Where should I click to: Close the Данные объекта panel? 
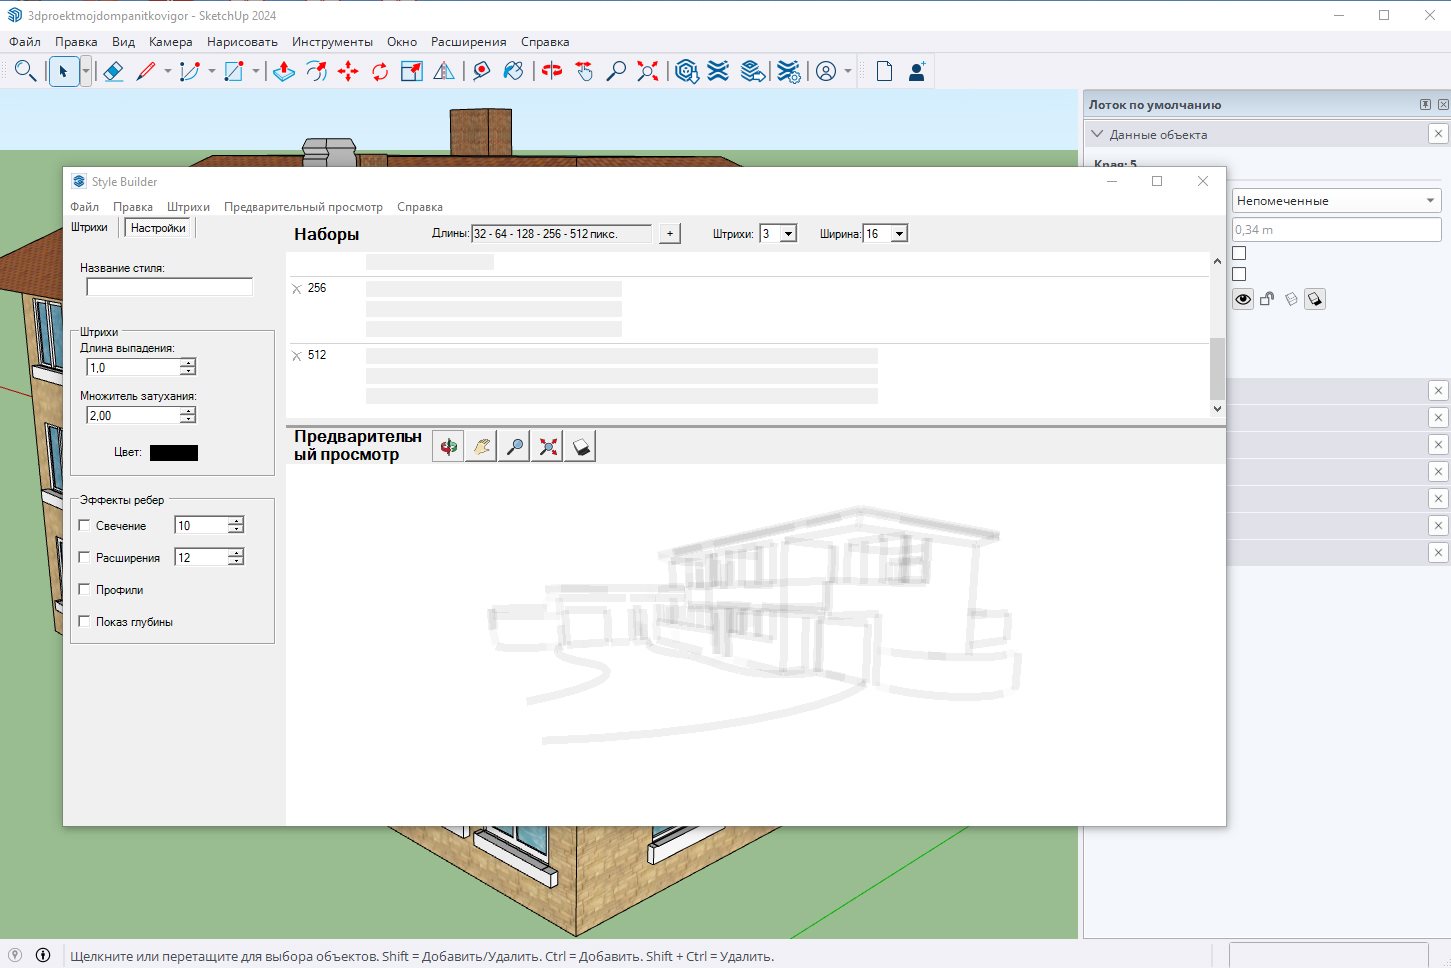tap(1438, 134)
